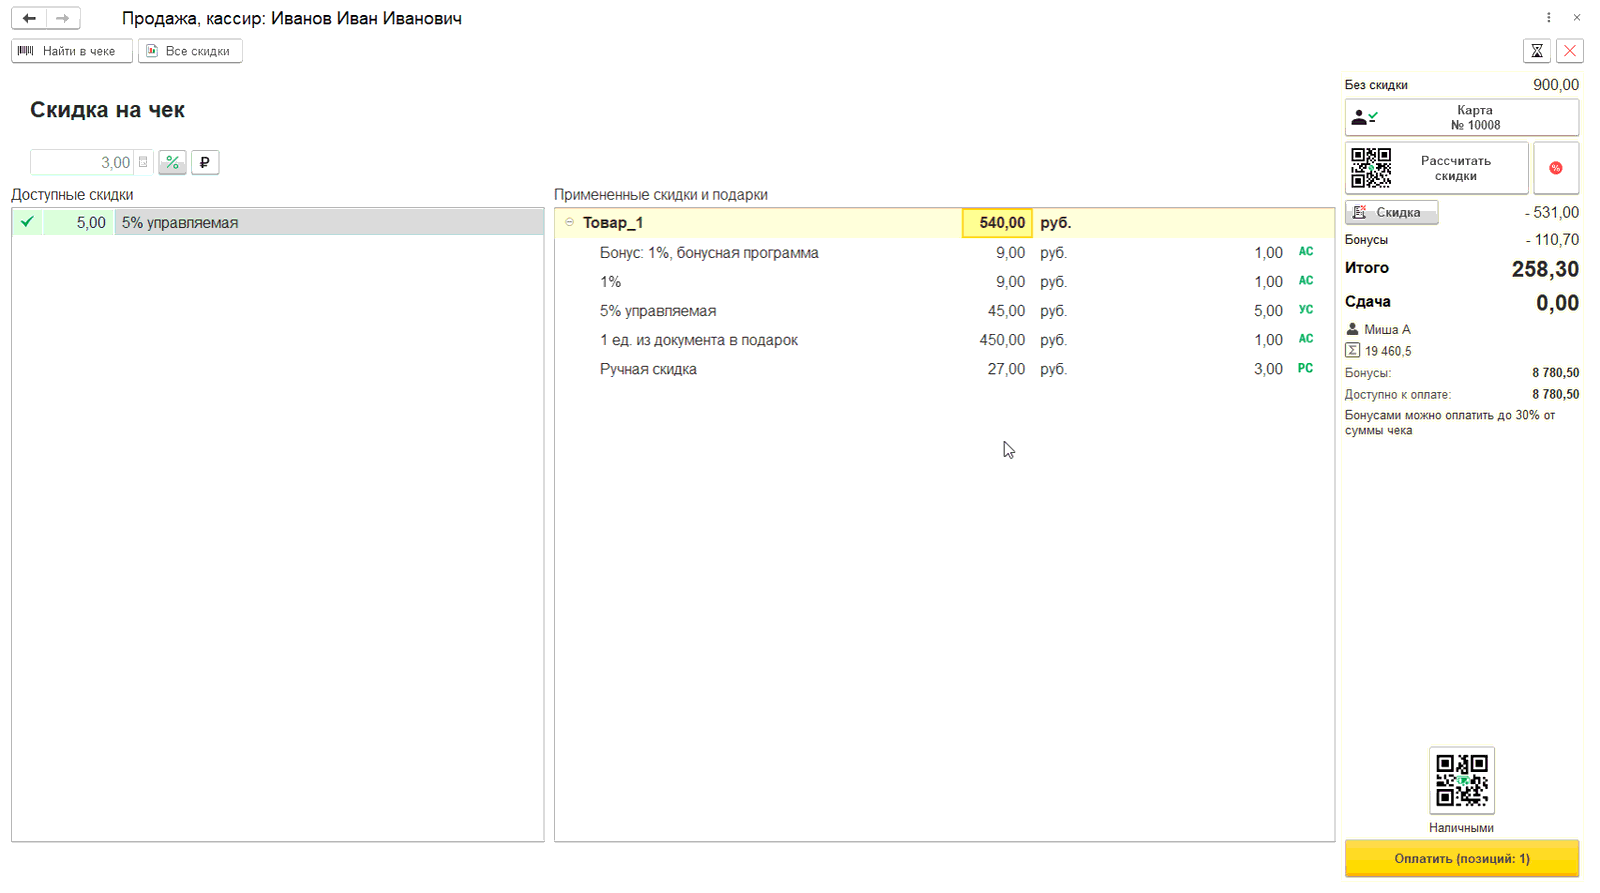Collapse the Товар_1 group
Image resolution: width=1600 pixels, height=893 pixels.
point(569,222)
